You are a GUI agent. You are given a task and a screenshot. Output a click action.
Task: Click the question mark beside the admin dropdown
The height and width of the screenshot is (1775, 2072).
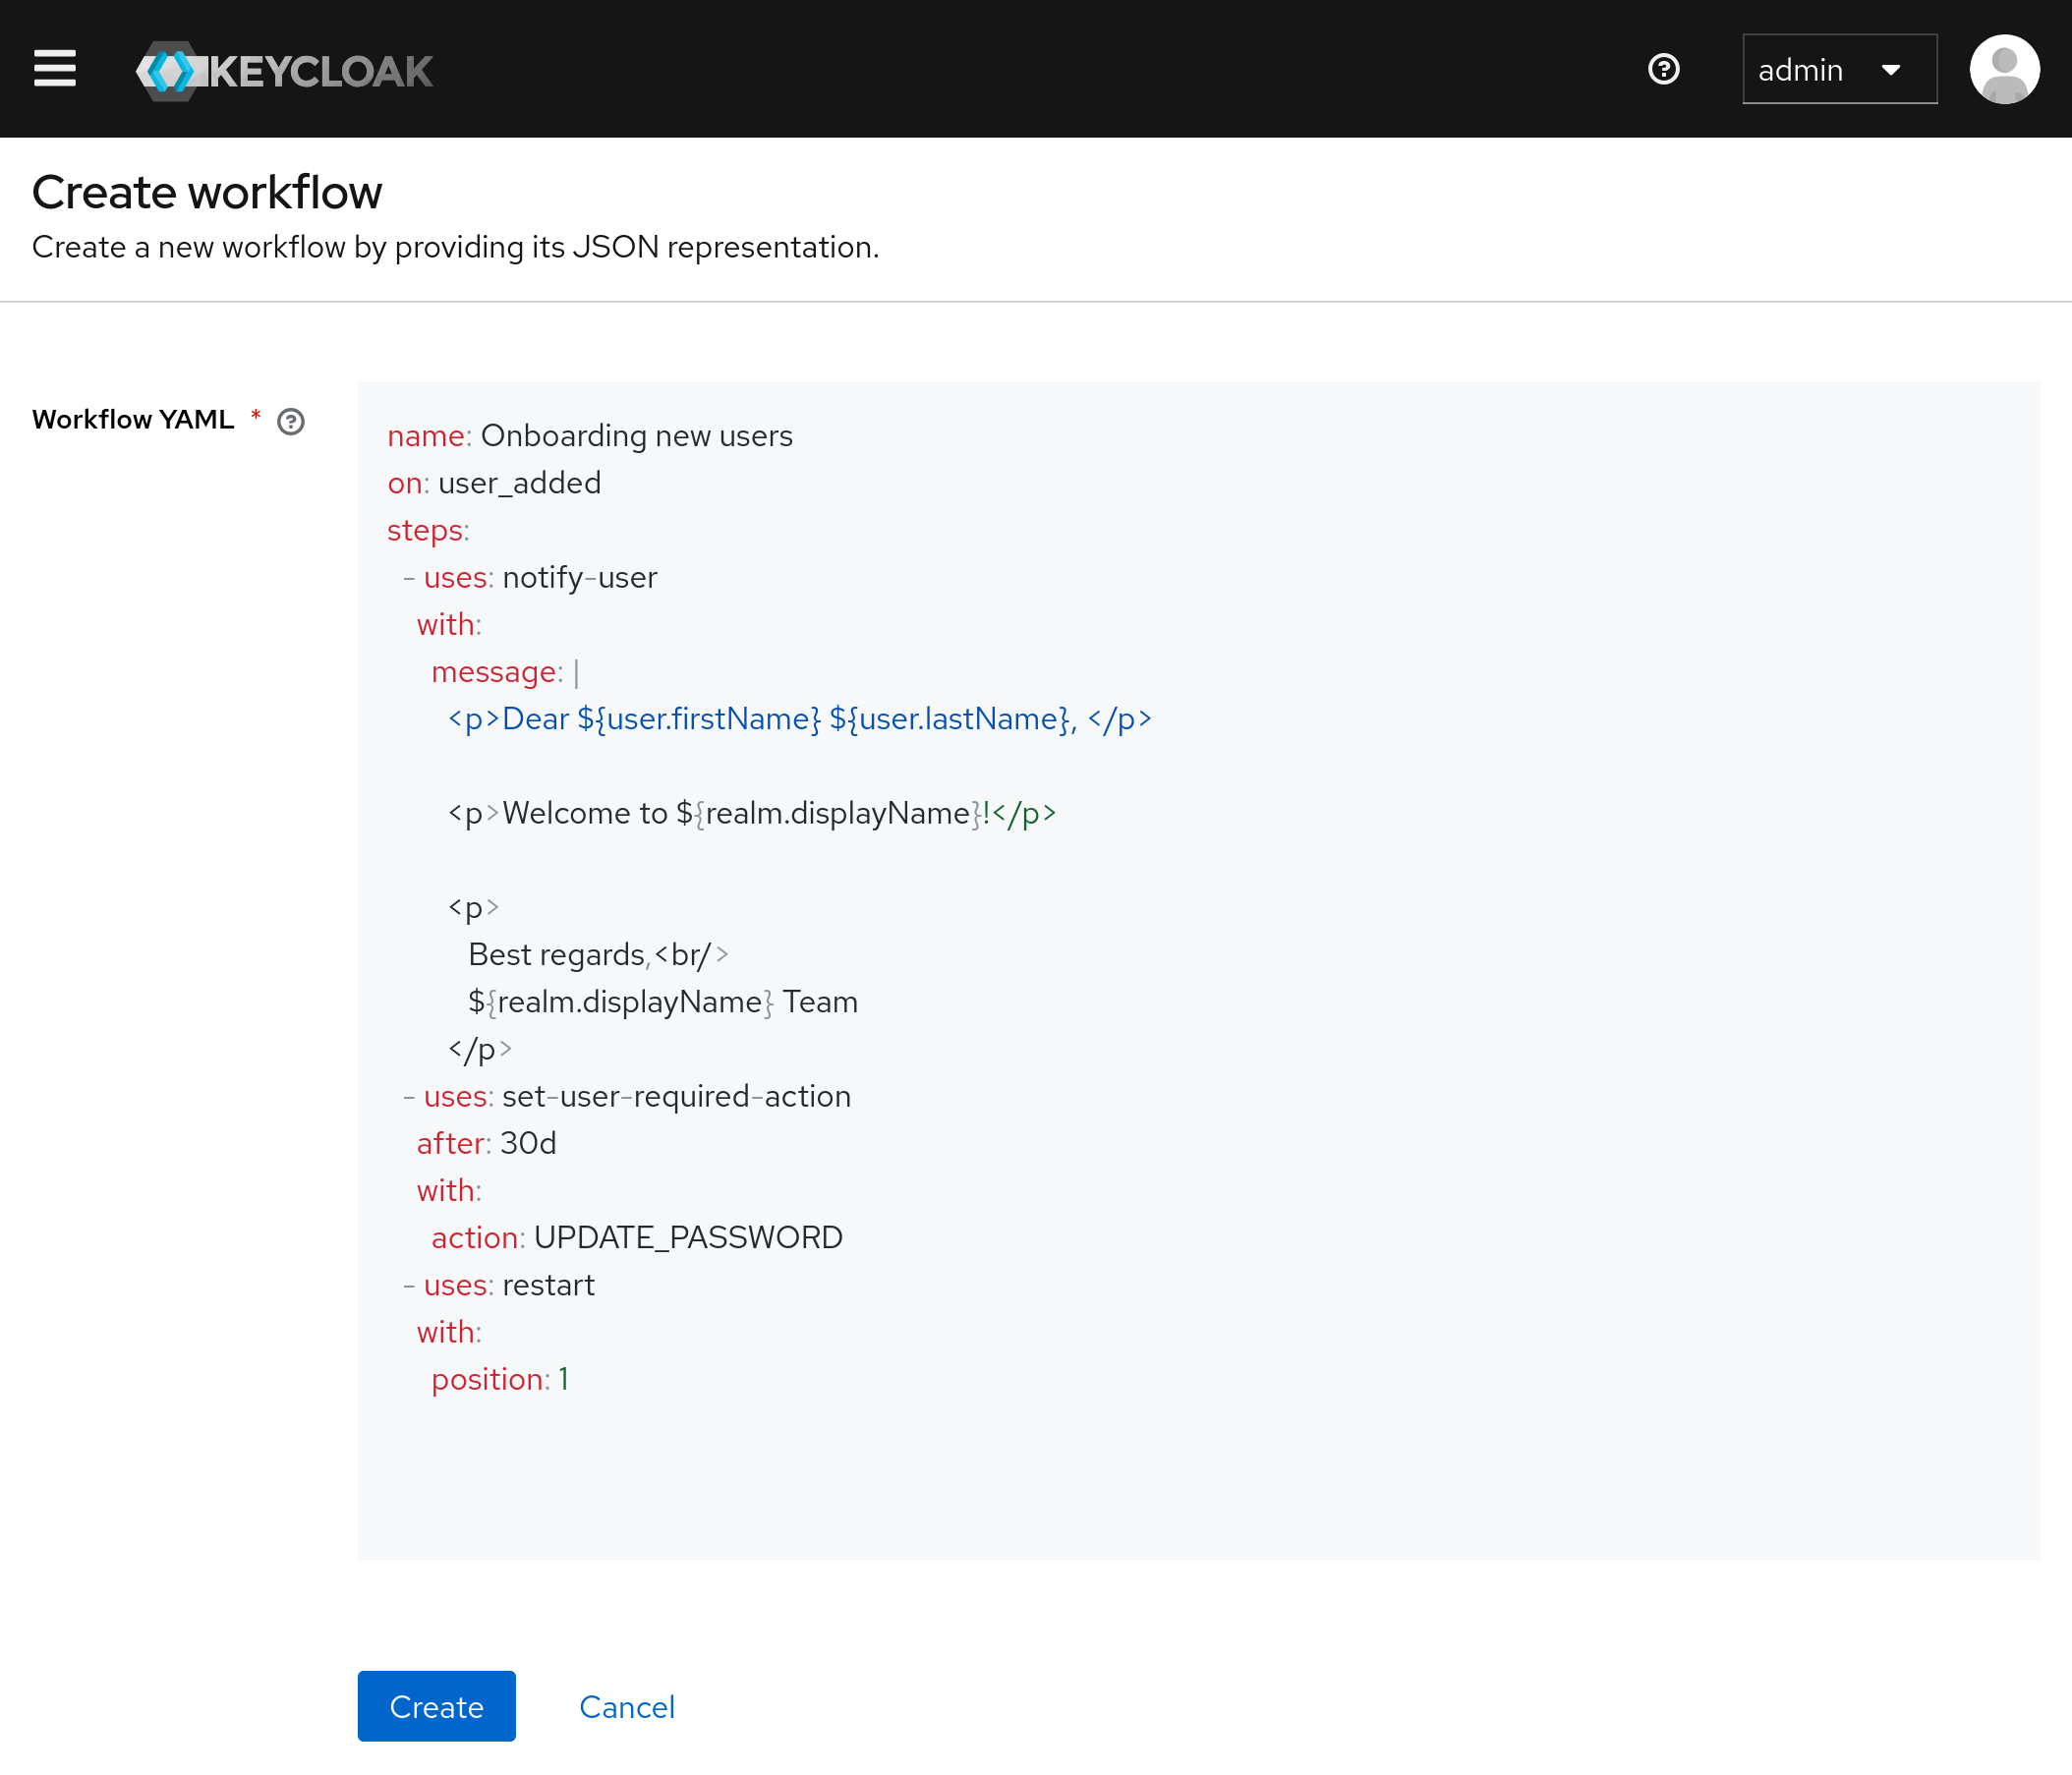click(x=1663, y=69)
